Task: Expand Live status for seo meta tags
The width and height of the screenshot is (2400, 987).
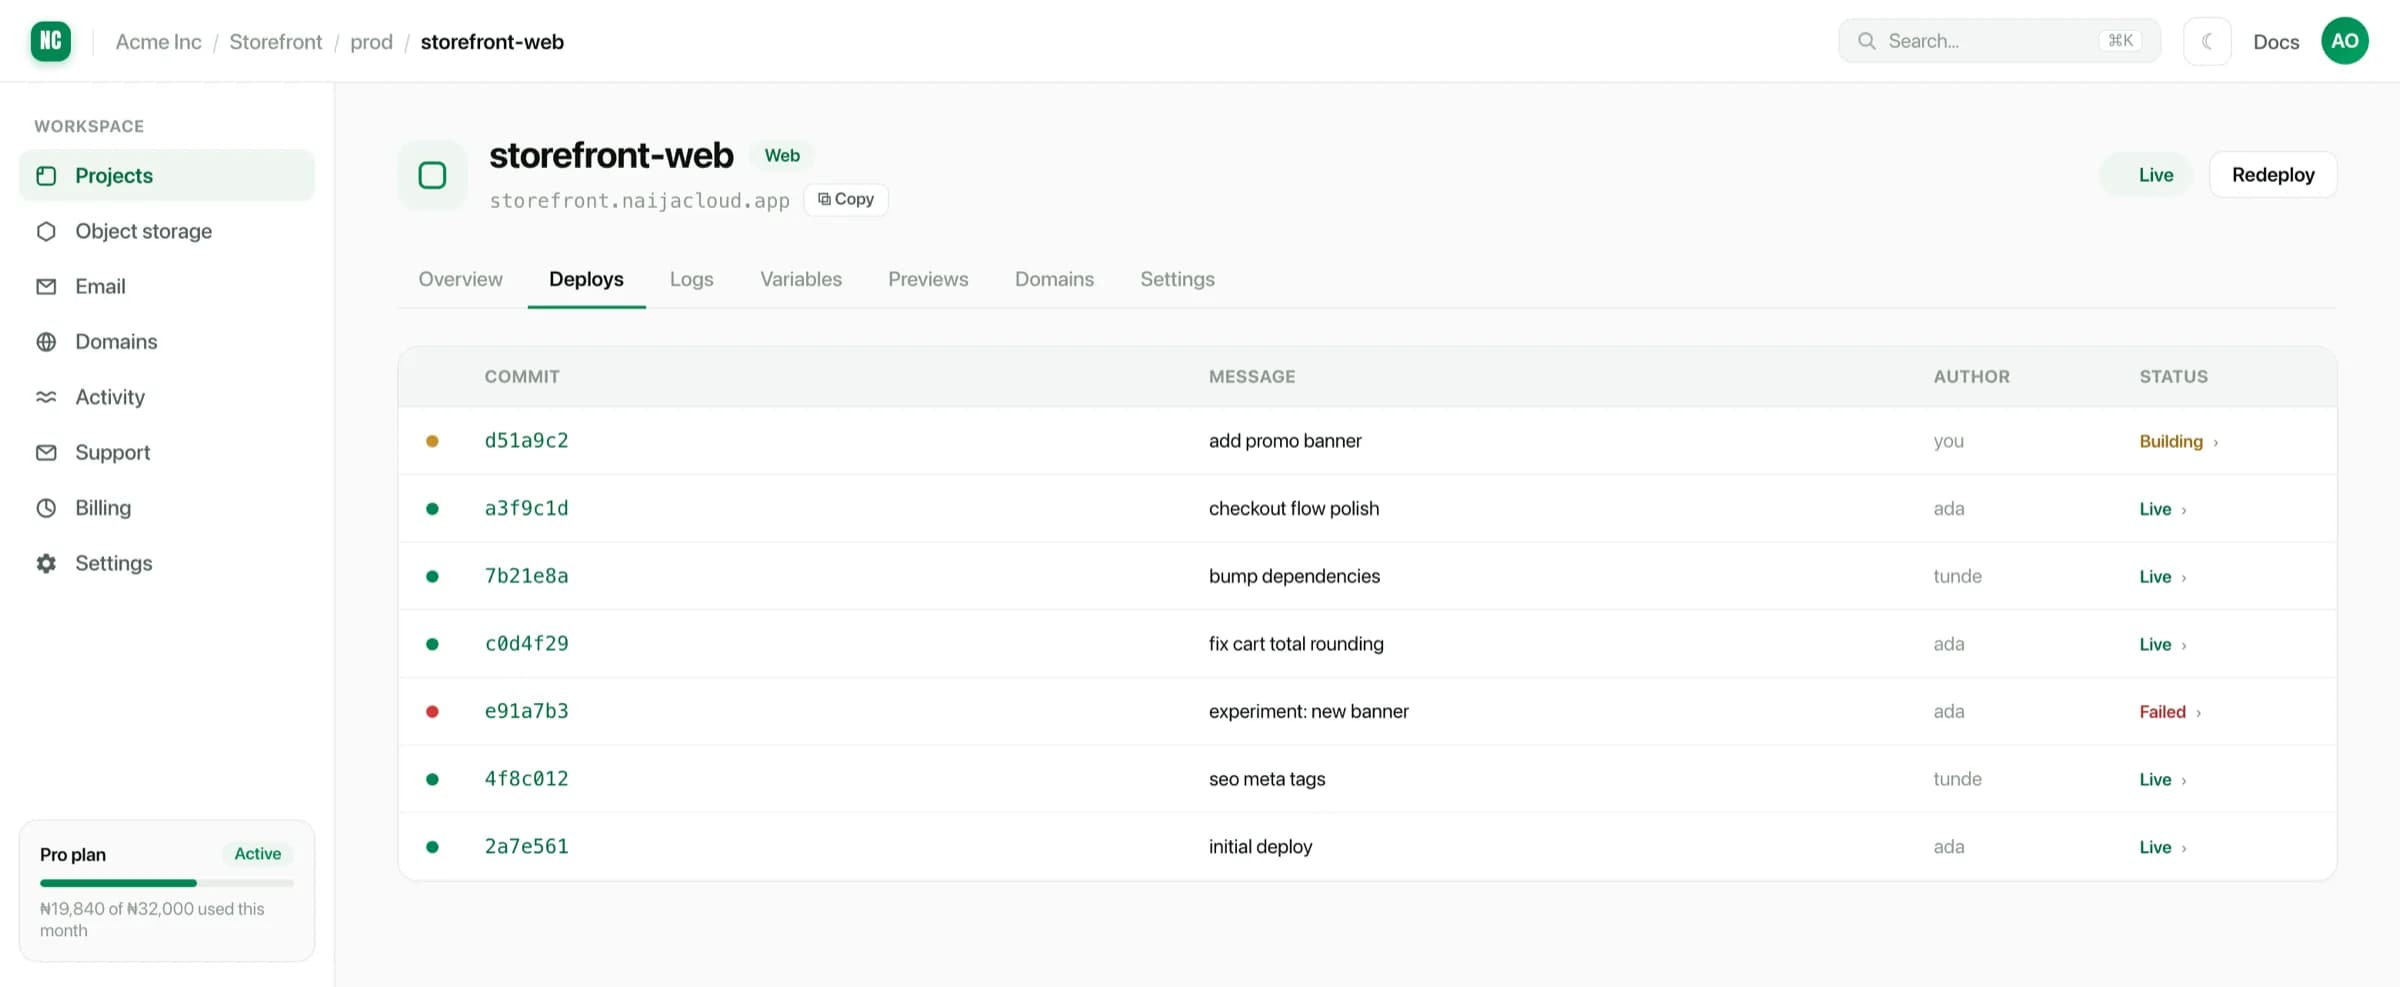Action: pyautogui.click(x=2183, y=780)
